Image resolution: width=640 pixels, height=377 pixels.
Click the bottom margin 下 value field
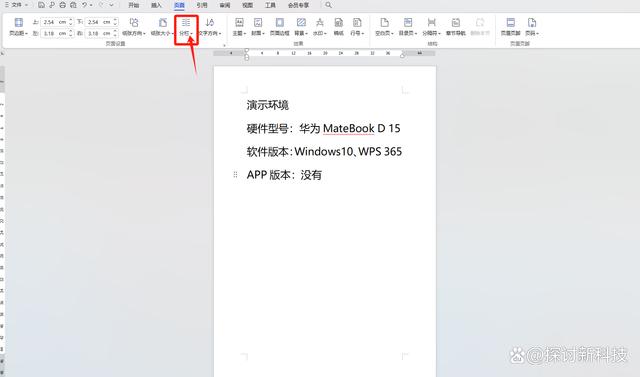click(x=98, y=22)
